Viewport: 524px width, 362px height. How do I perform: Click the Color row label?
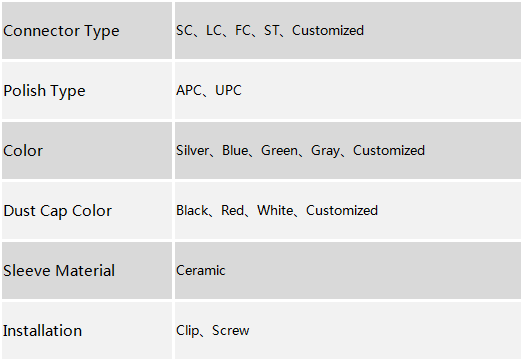23,151
